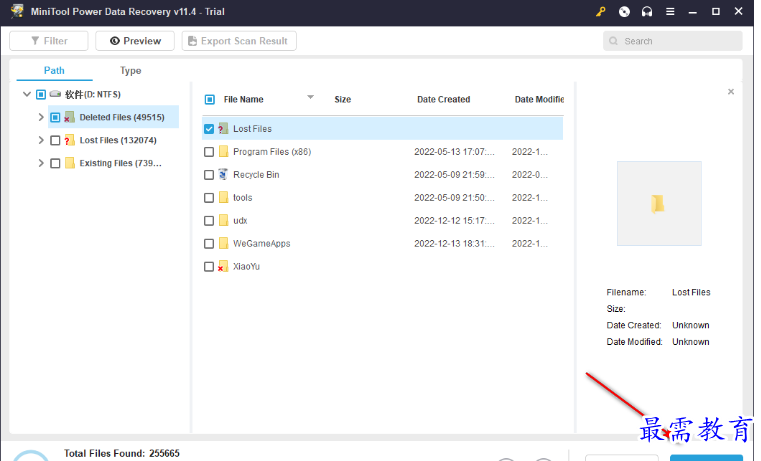Click into the Search field
Image resolution: width=761 pixels, height=461 pixels.
coord(673,41)
